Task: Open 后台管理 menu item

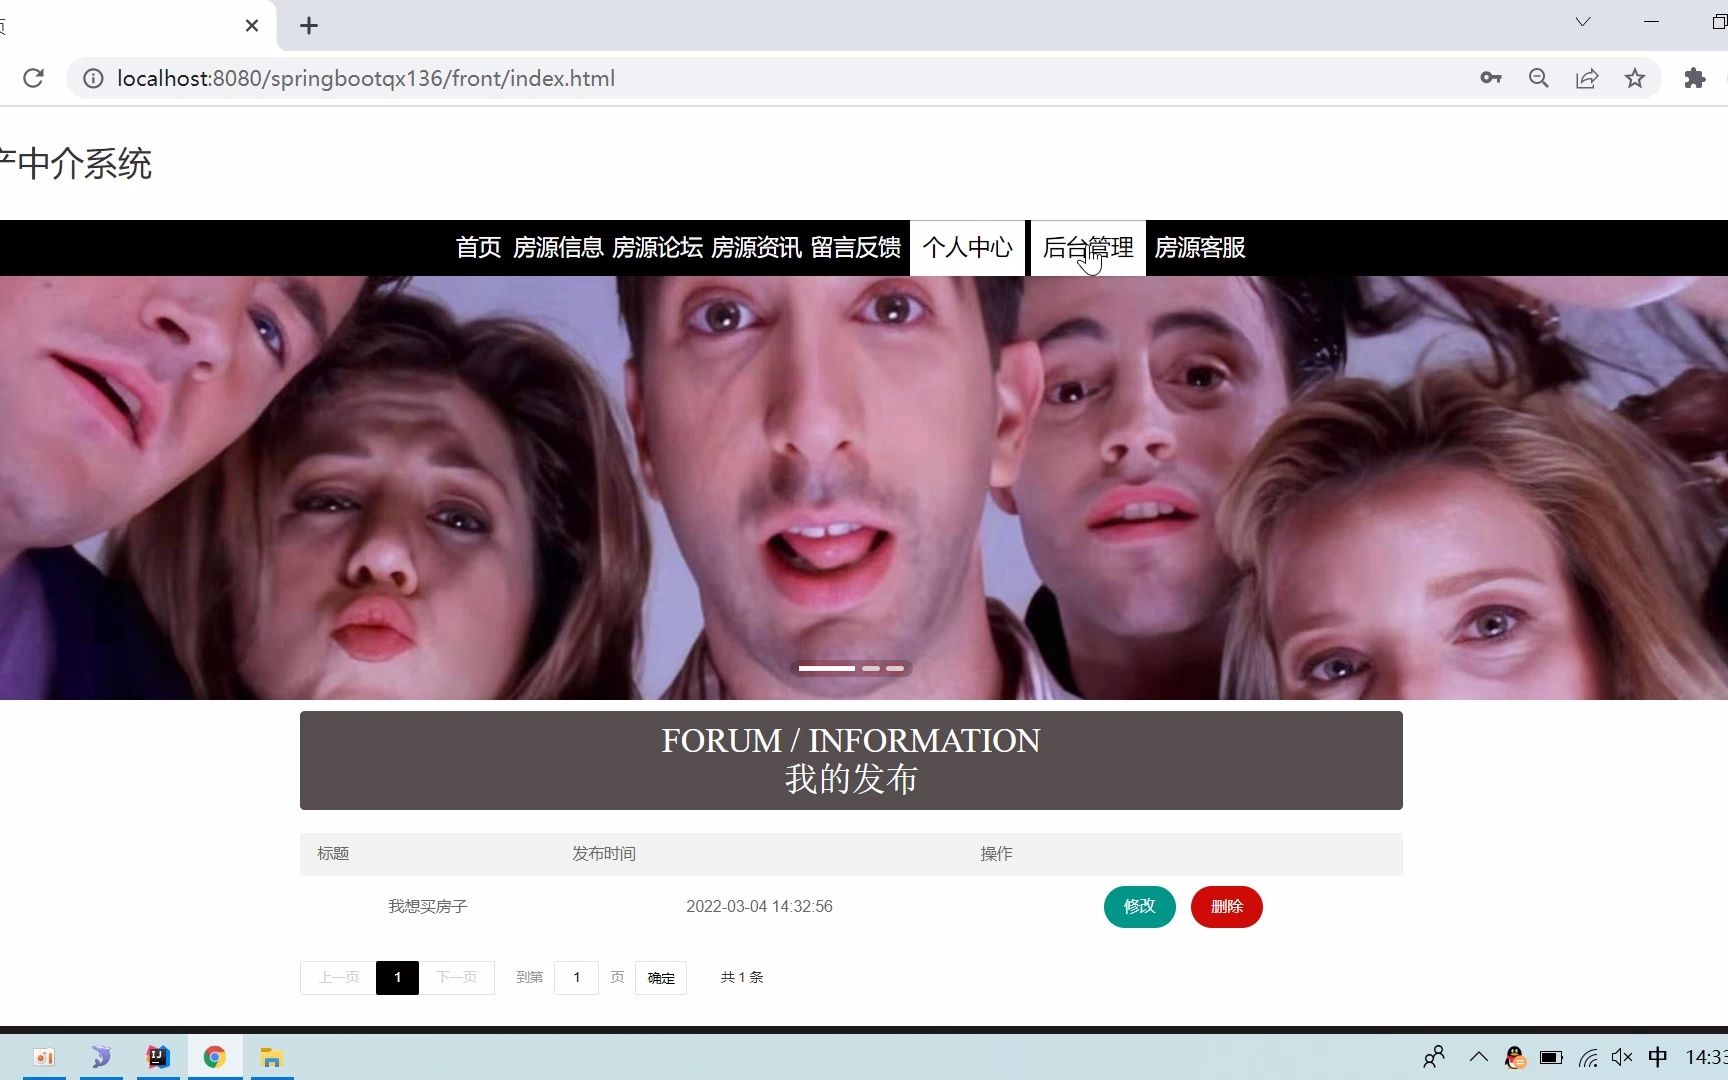Action: pyautogui.click(x=1088, y=247)
